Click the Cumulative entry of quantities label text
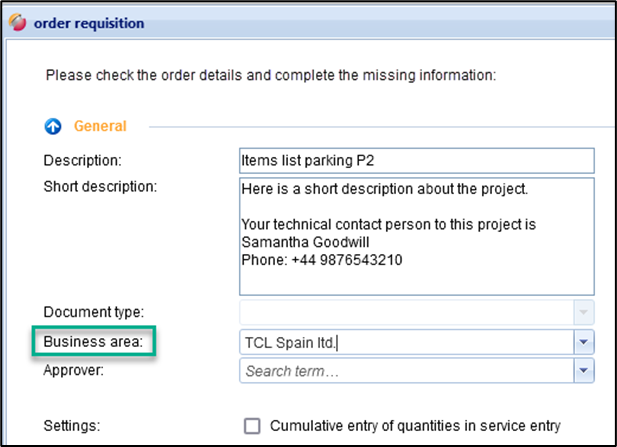This screenshot has height=447, width=617. coord(415,425)
